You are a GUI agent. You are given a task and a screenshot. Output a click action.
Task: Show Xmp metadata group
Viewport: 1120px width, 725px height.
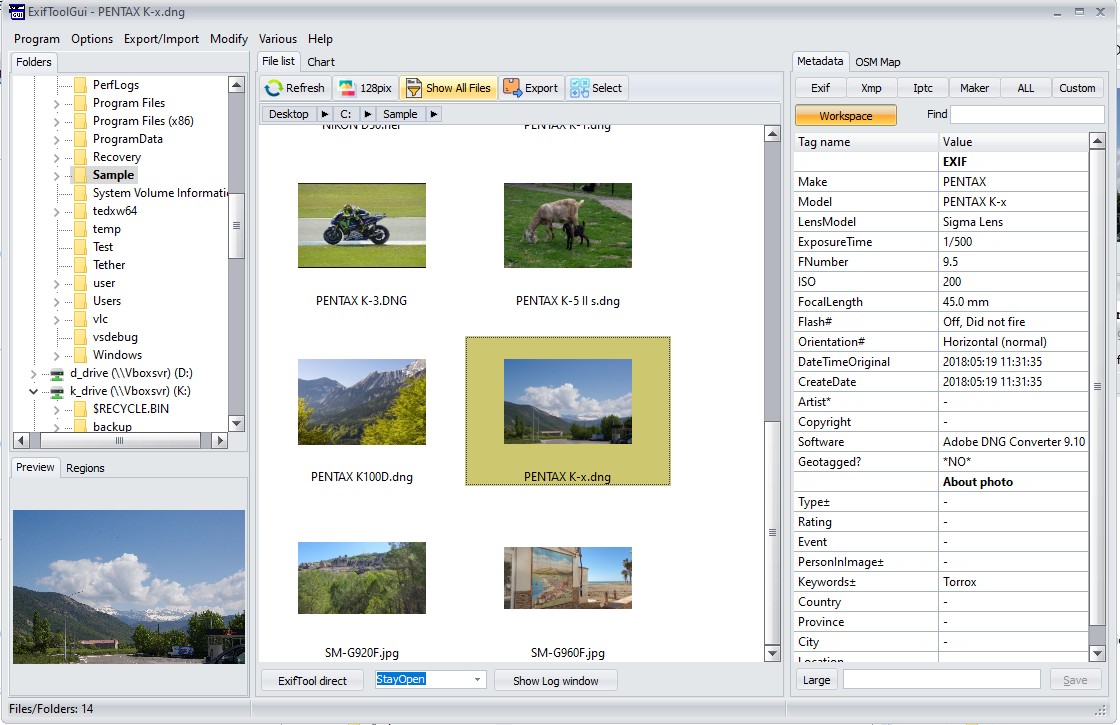(x=871, y=88)
